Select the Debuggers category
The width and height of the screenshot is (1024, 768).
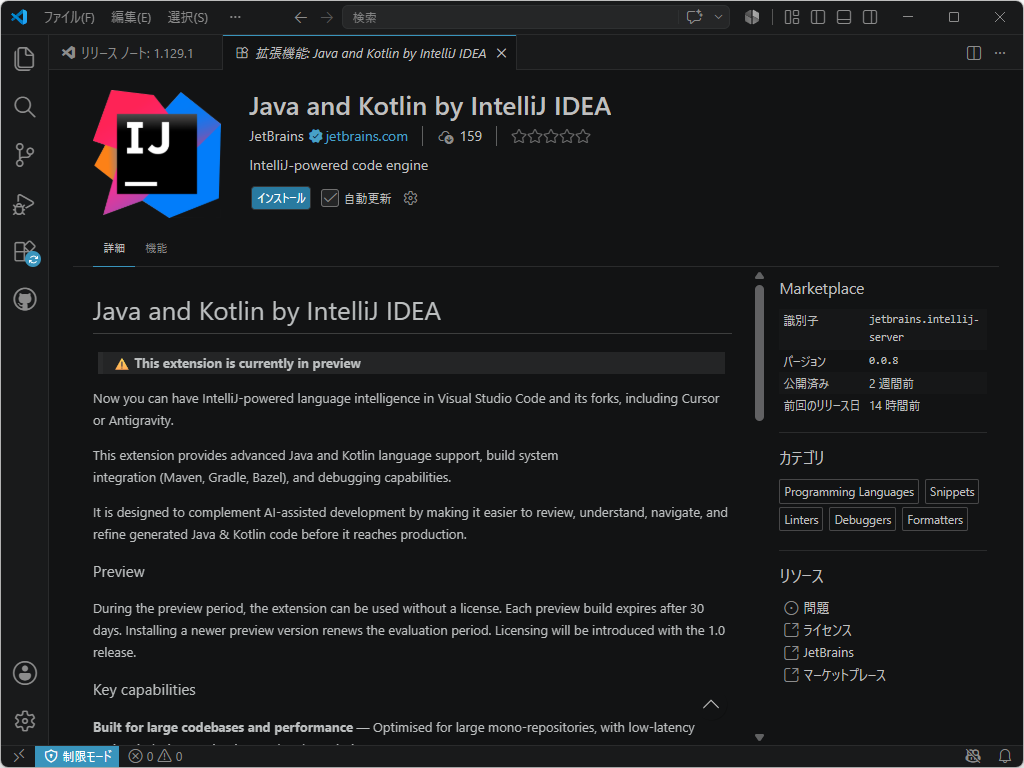[x=863, y=520]
